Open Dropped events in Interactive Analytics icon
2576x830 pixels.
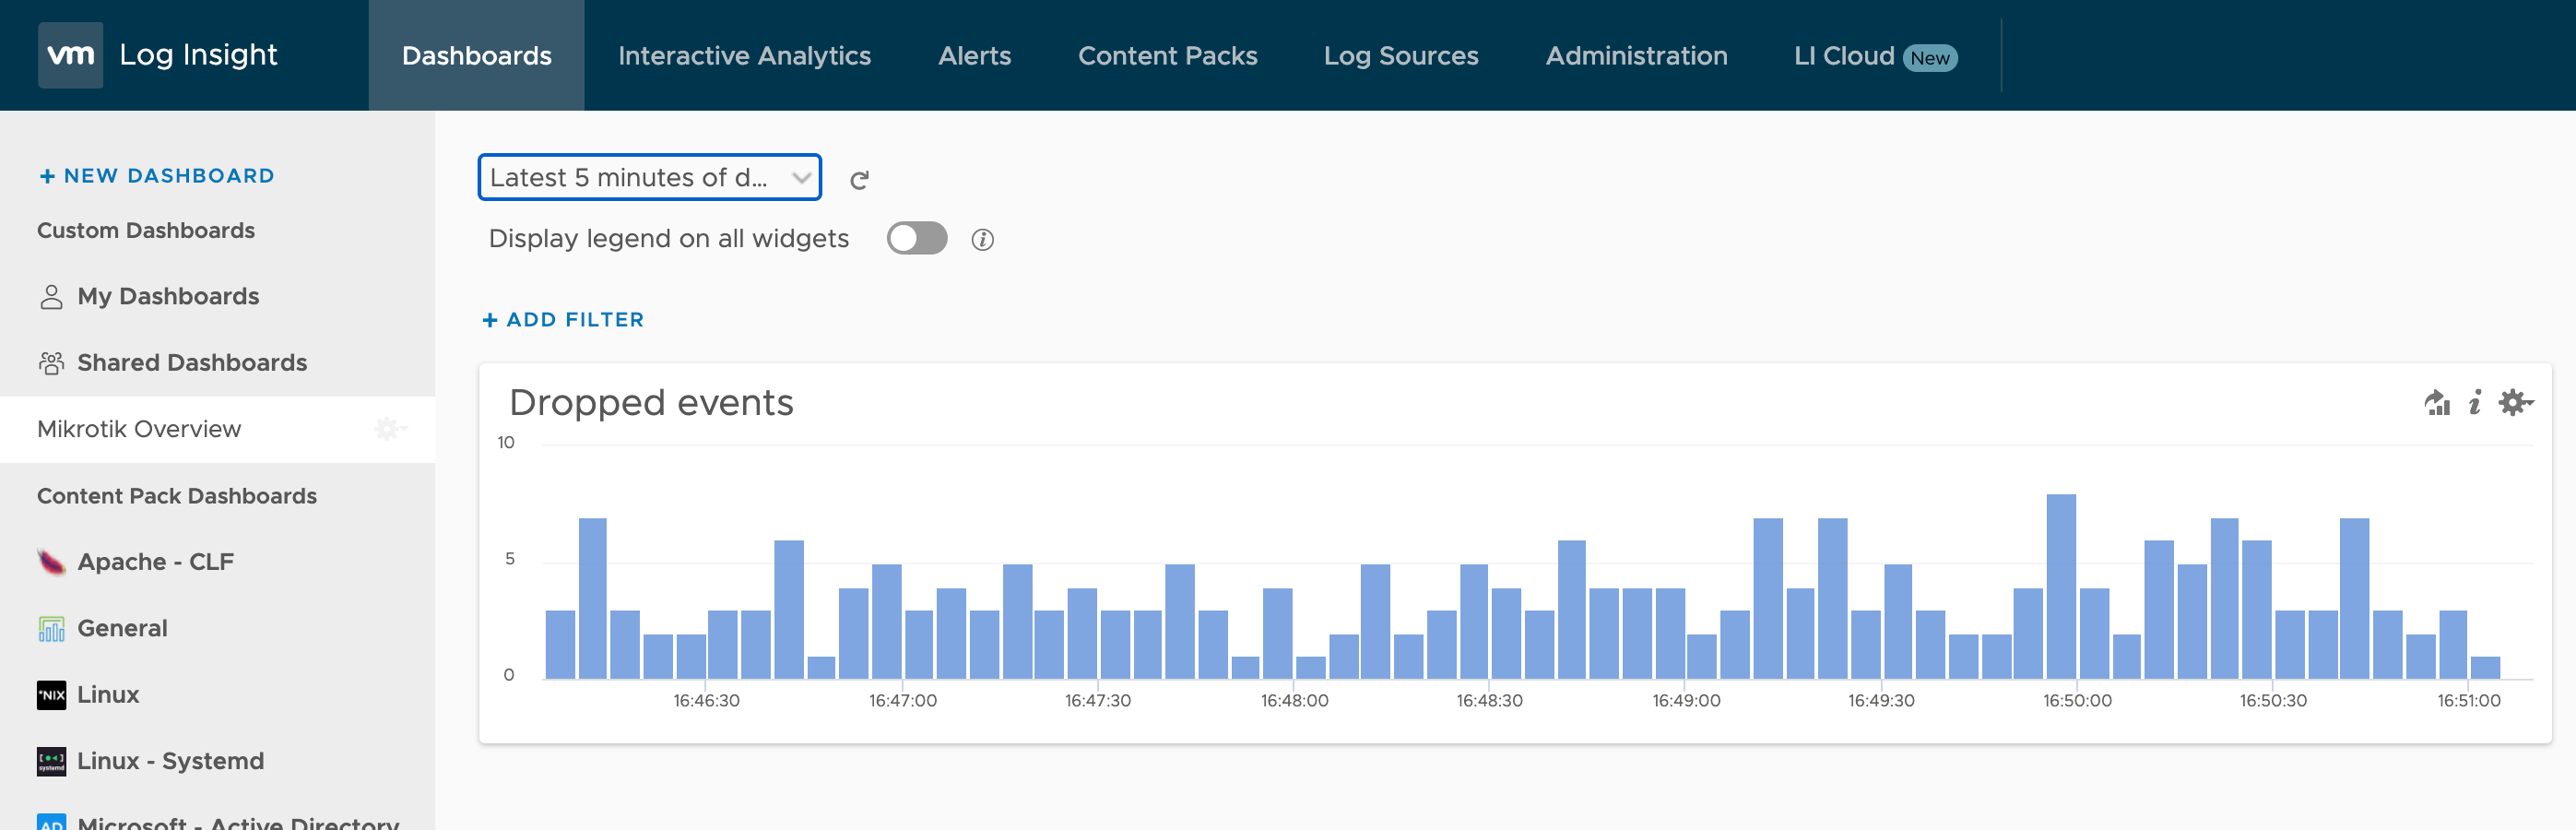coord(2437,402)
